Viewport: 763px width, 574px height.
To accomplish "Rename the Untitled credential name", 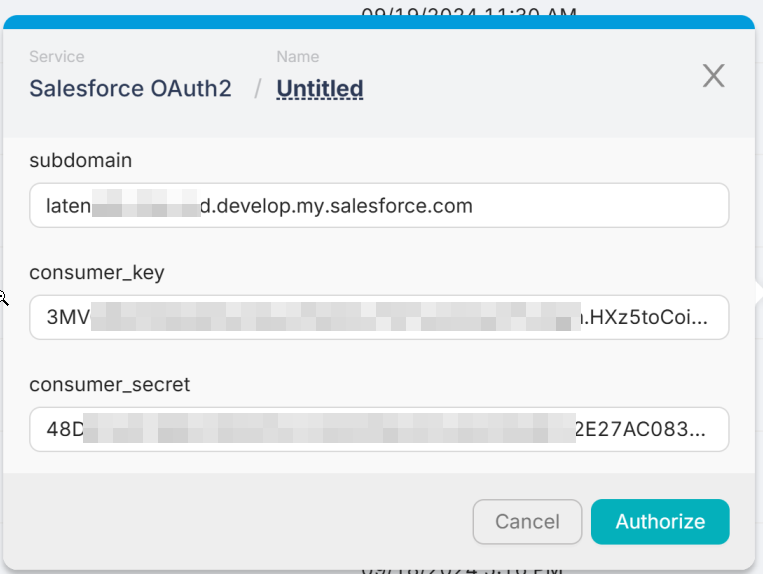I will pos(320,89).
